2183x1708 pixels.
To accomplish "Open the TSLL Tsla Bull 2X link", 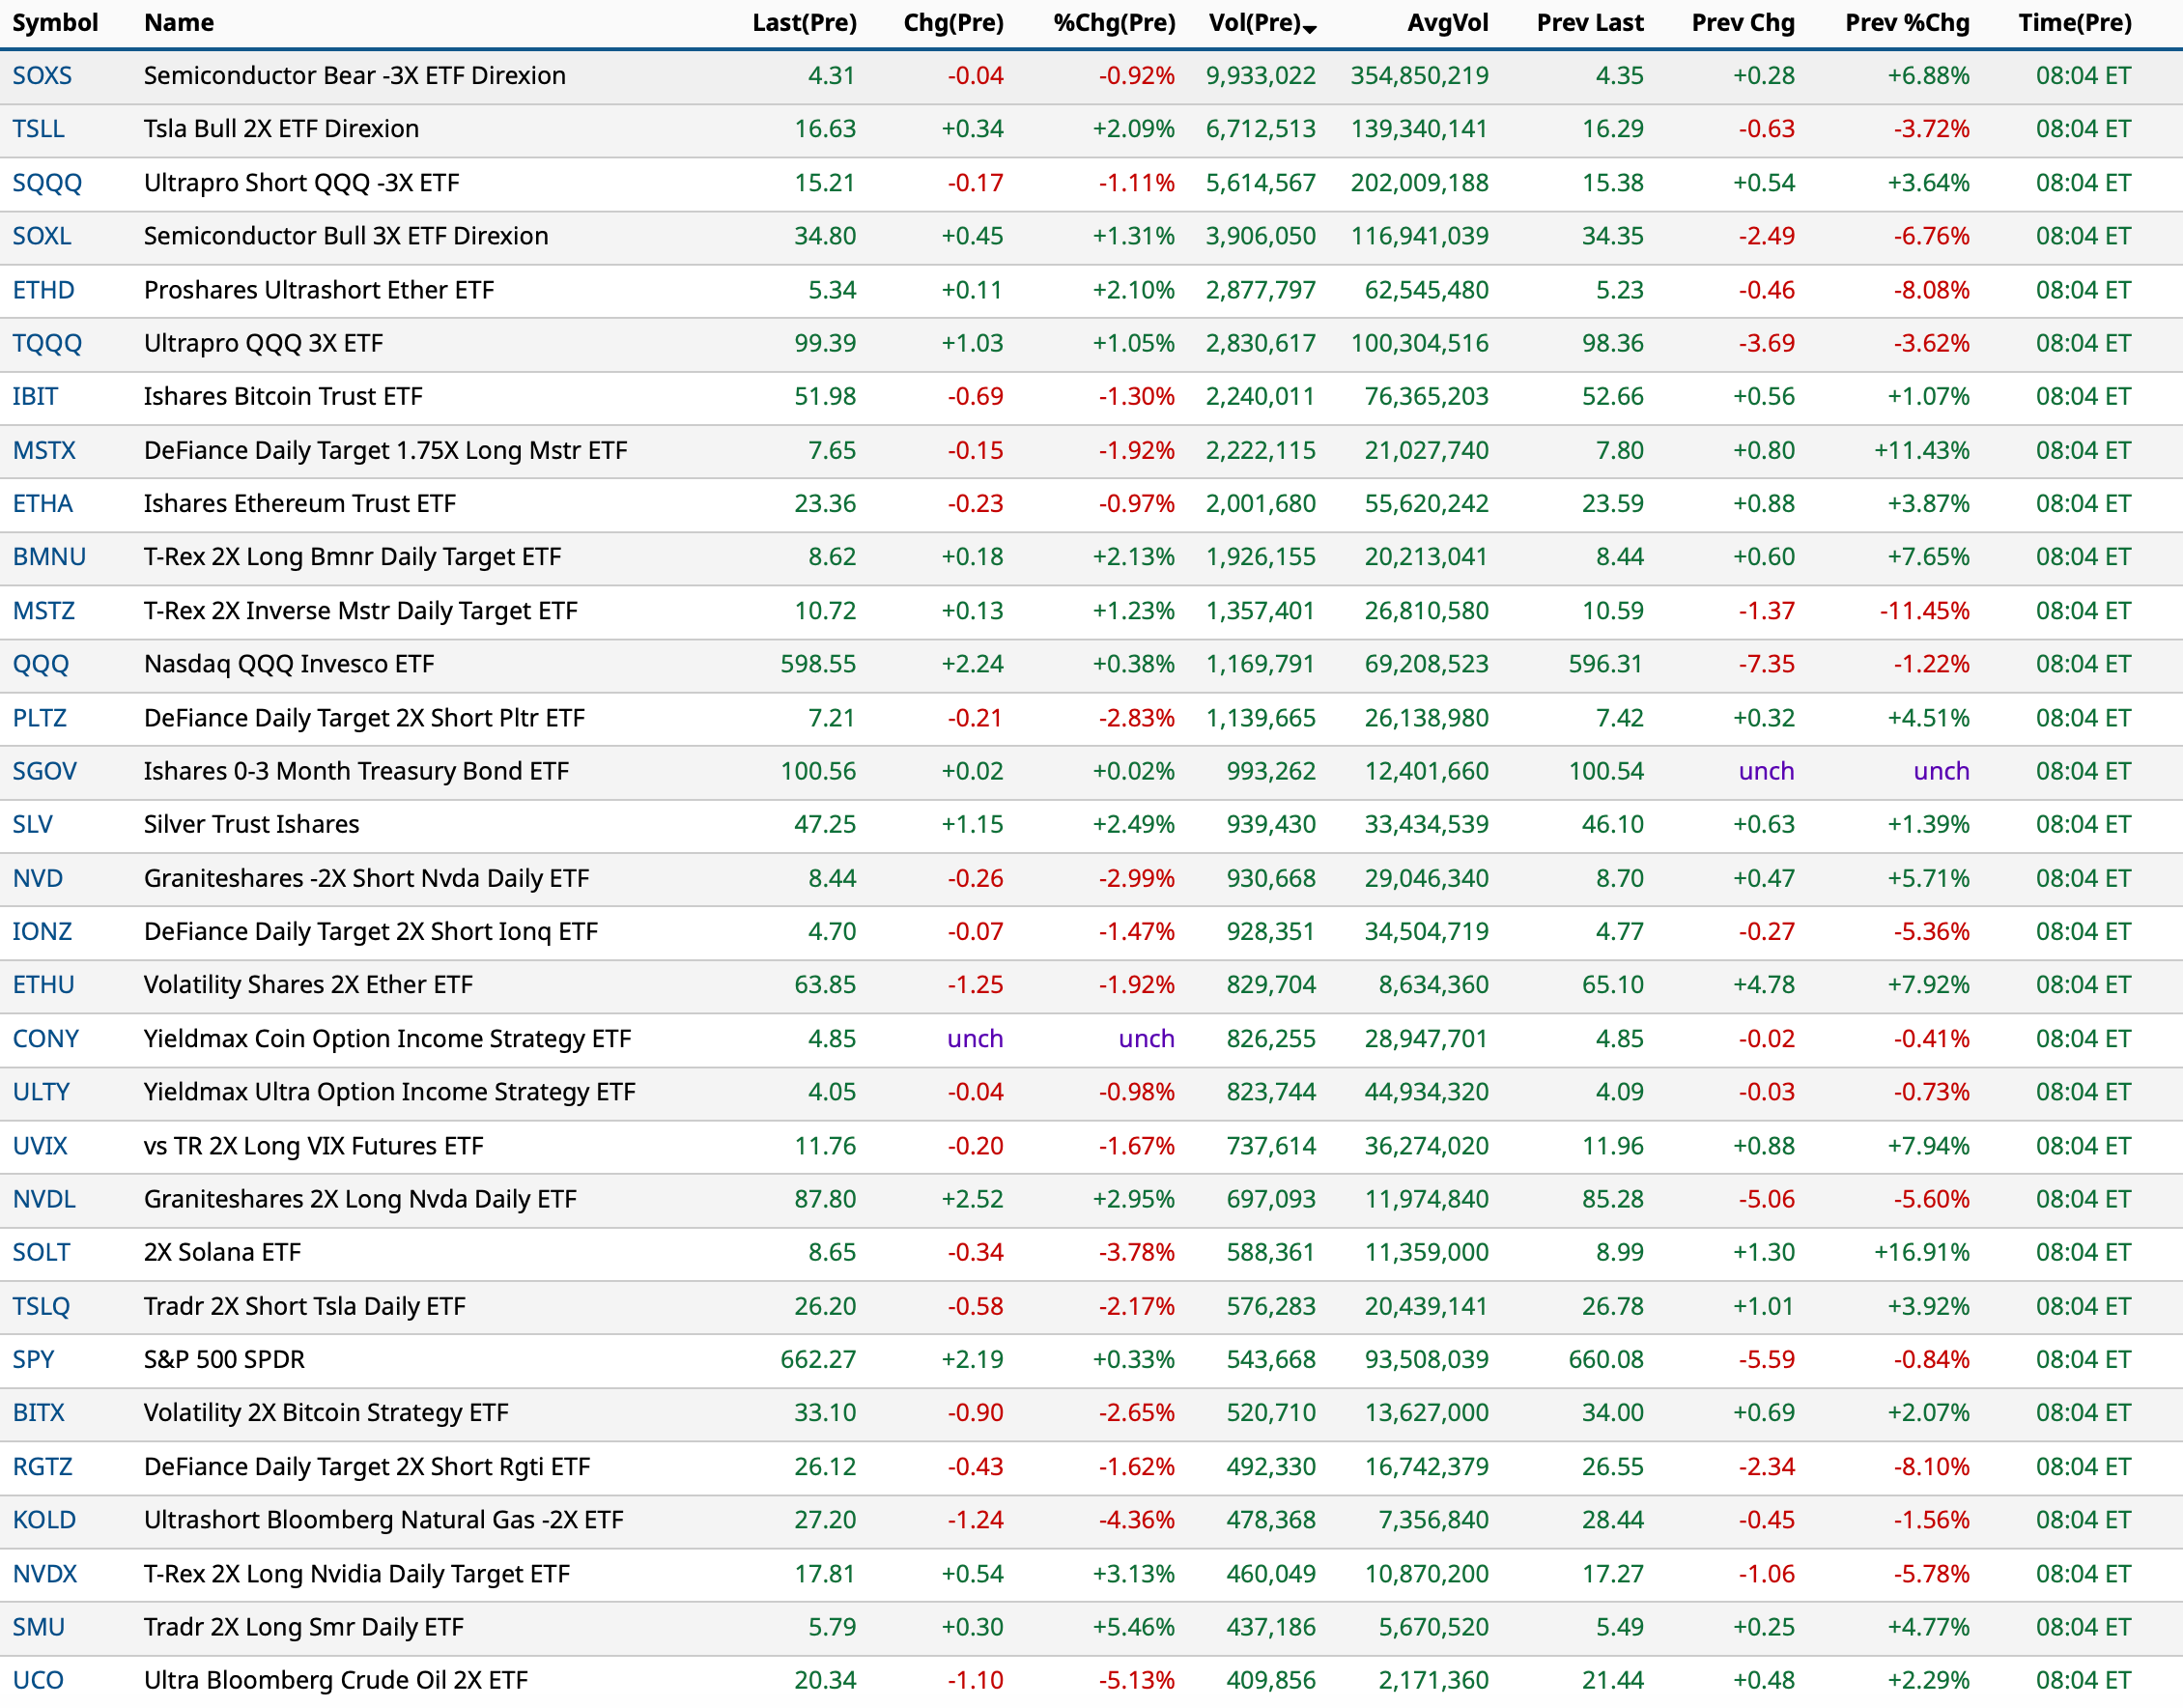I will [38, 129].
